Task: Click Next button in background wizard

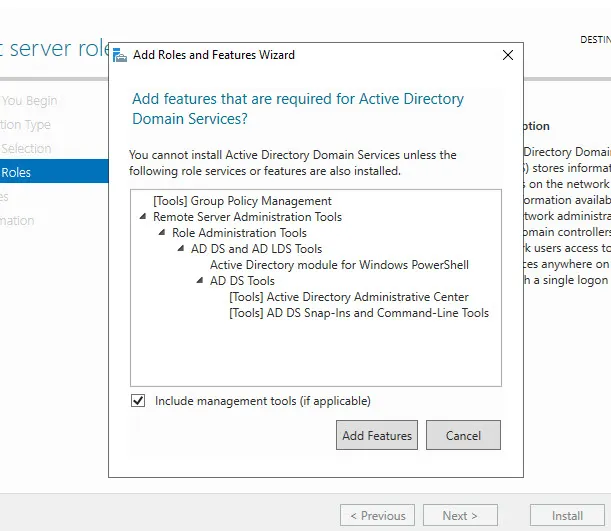Action: 460,515
